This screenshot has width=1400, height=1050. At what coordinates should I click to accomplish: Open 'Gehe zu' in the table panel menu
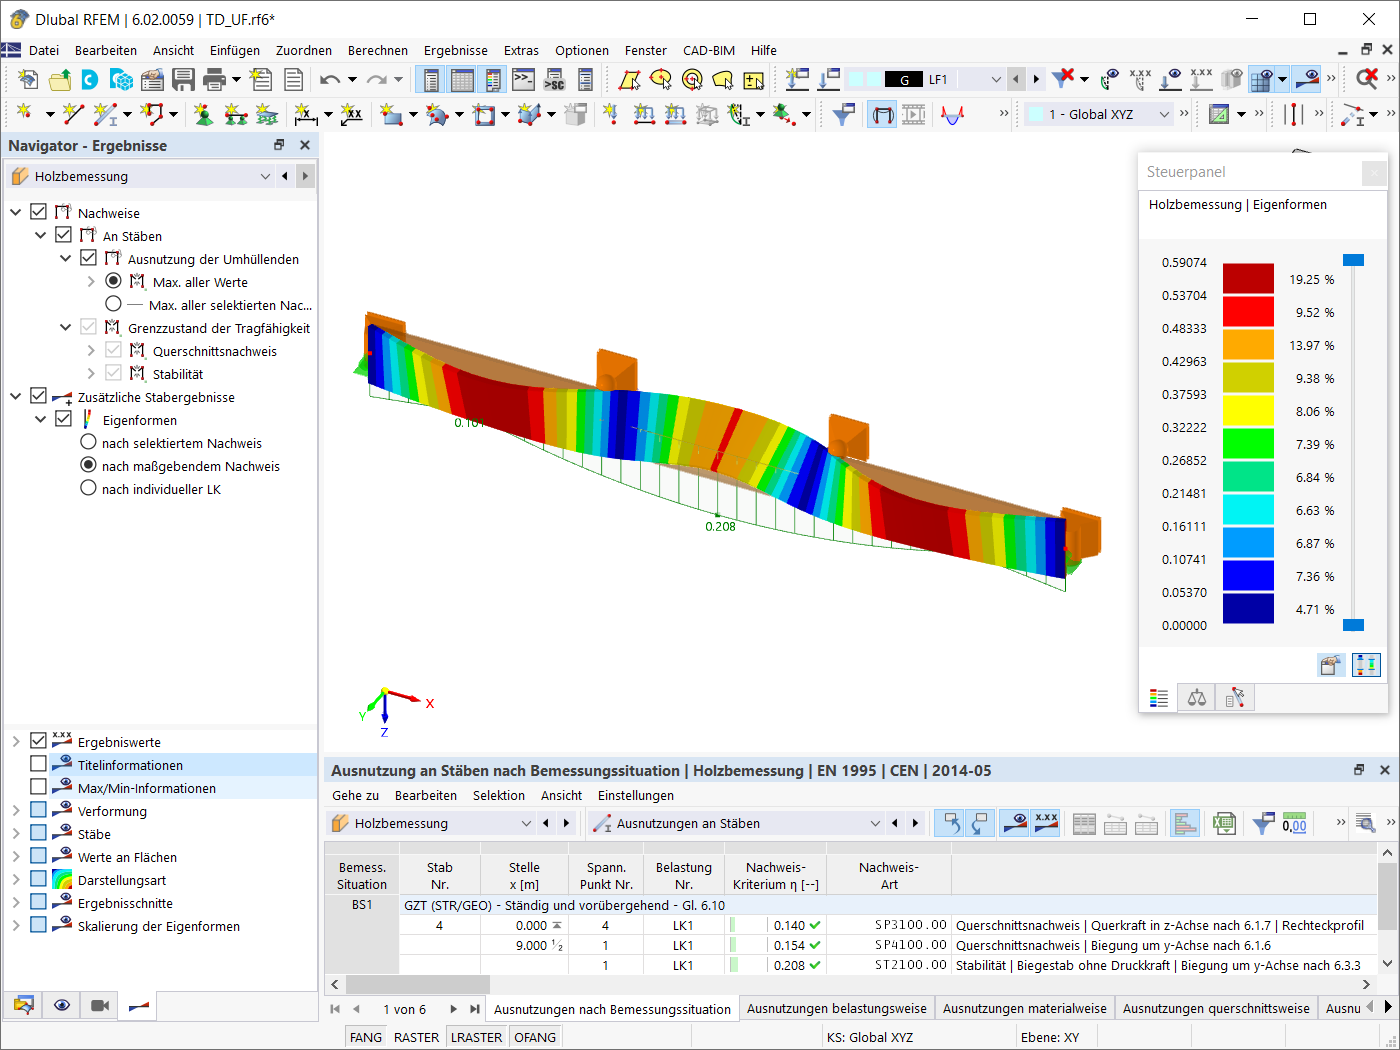[356, 795]
